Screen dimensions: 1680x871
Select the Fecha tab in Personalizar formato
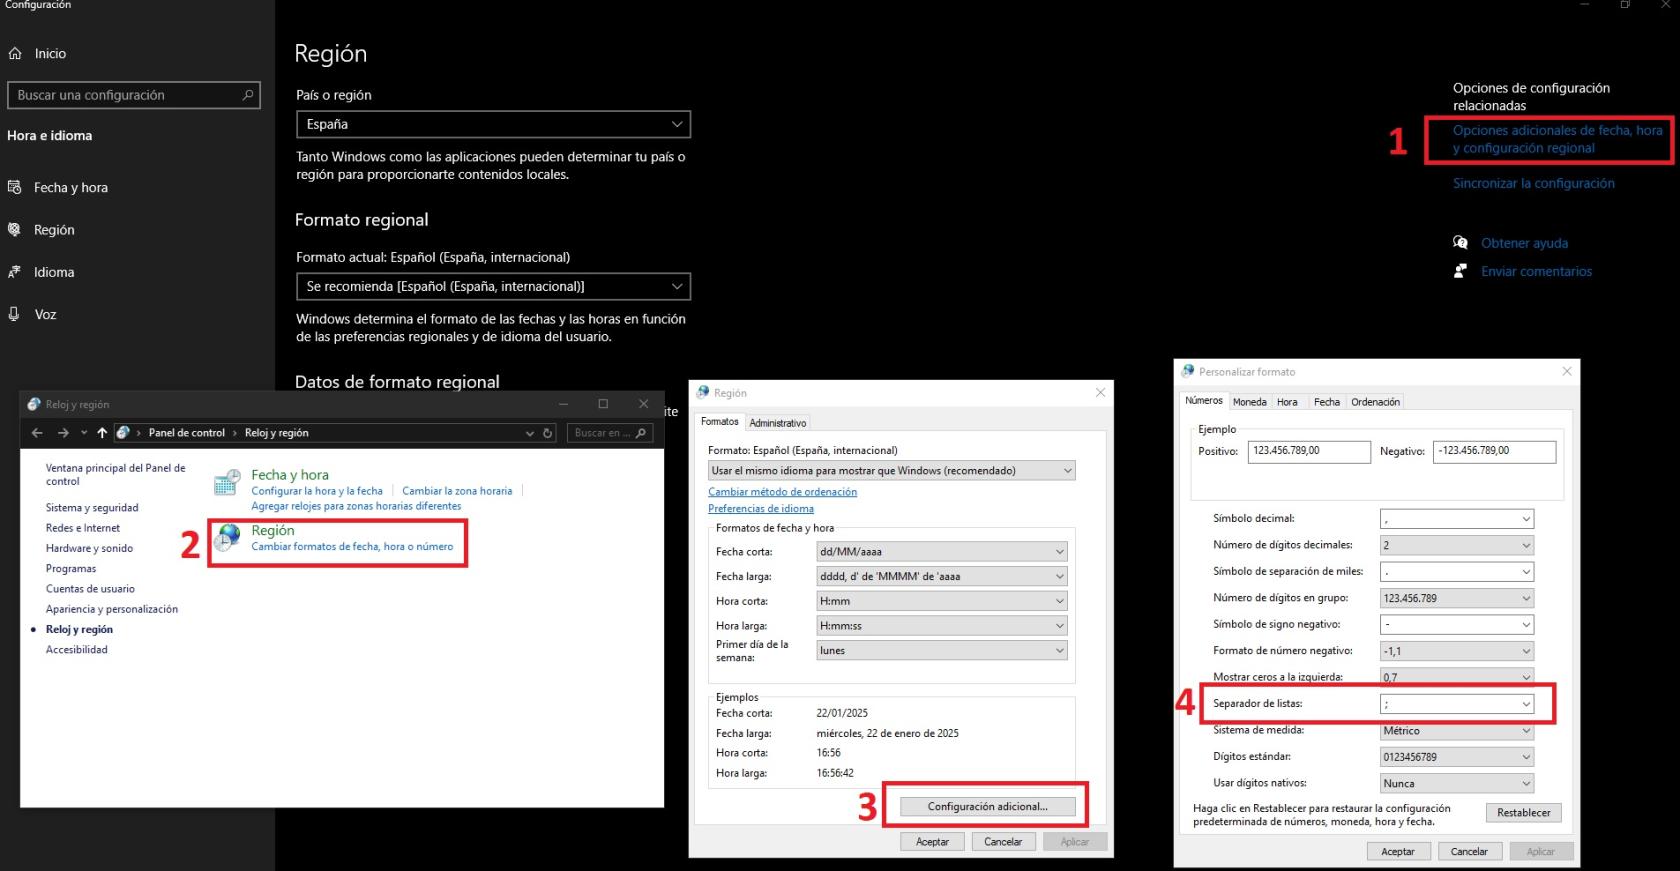pyautogui.click(x=1326, y=402)
